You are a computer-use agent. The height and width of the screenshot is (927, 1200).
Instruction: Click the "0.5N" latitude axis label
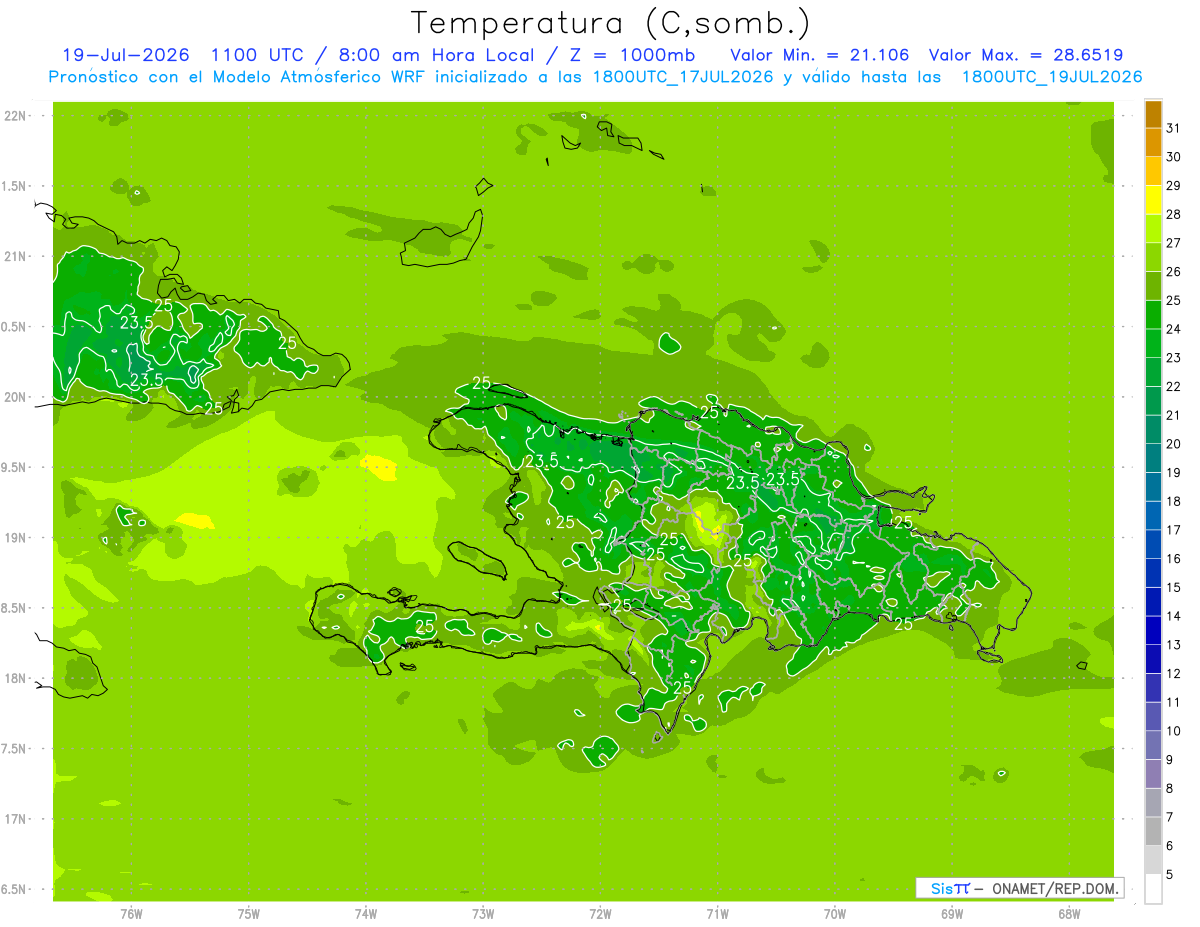click(x=15, y=327)
